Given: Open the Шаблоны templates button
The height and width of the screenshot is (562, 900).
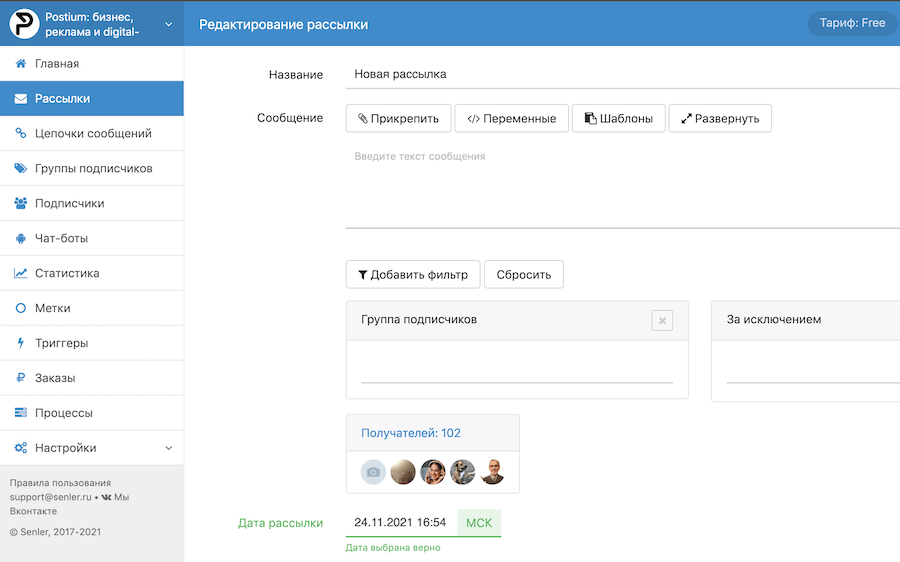Looking at the screenshot, I should click(x=618, y=118).
